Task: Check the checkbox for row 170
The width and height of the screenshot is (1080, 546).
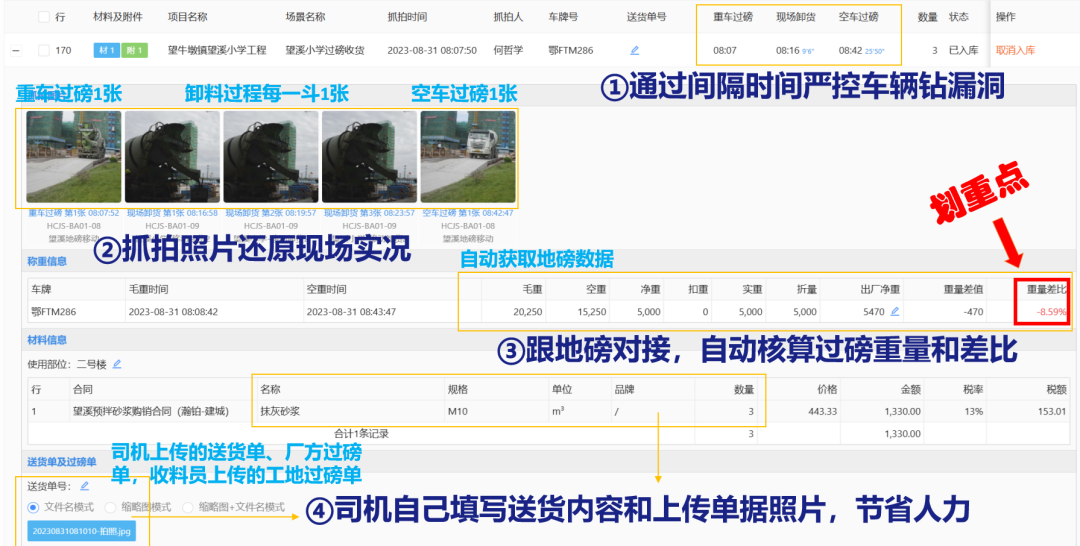Action: [x=44, y=50]
